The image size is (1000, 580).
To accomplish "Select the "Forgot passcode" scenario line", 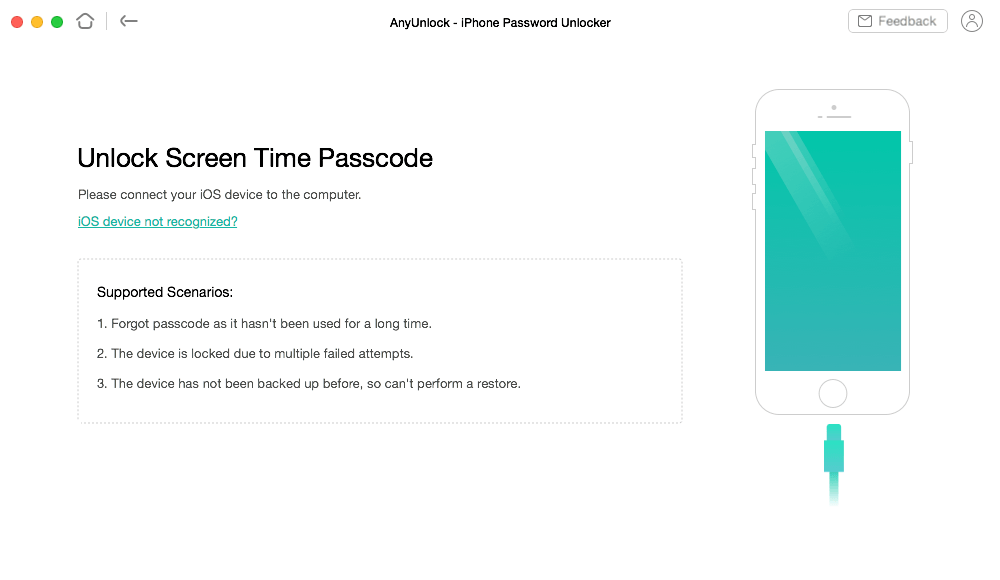I will pyautogui.click(x=264, y=323).
